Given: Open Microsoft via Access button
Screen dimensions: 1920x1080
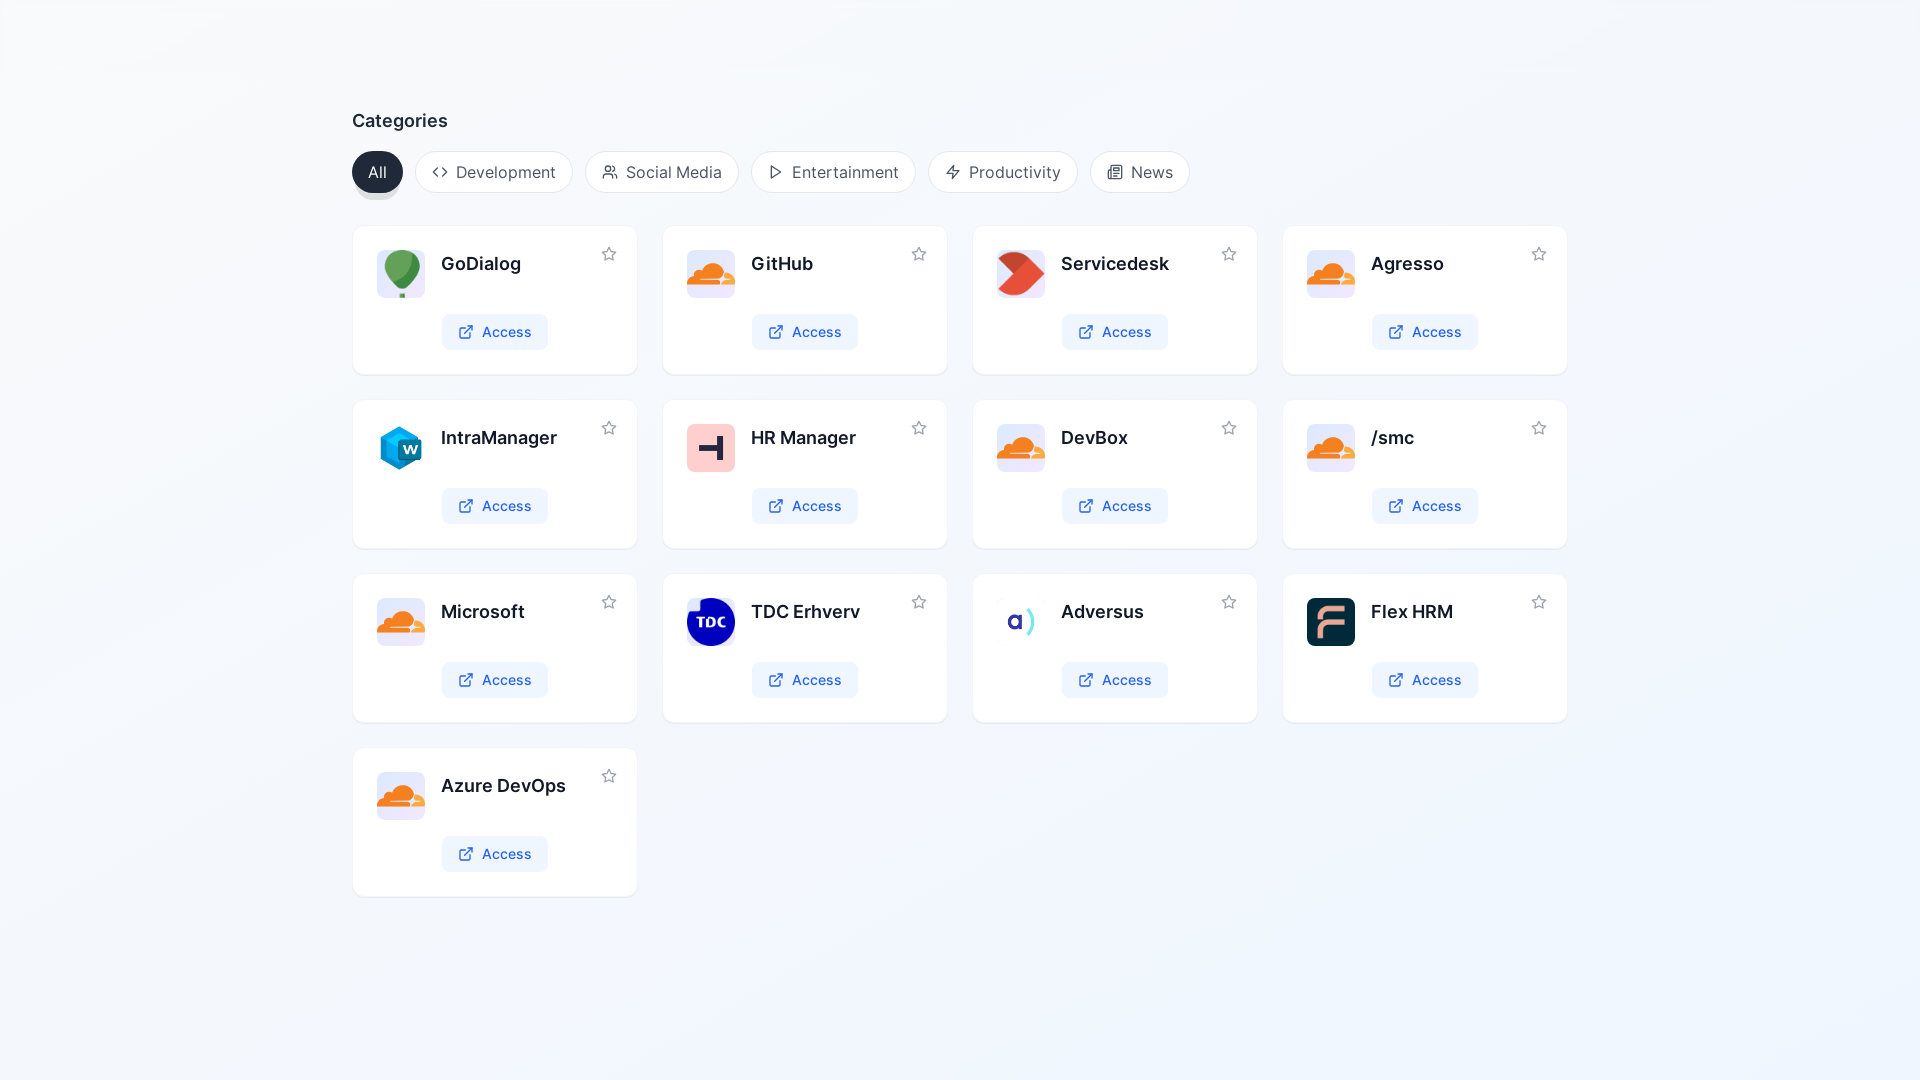Looking at the screenshot, I should [495, 680].
